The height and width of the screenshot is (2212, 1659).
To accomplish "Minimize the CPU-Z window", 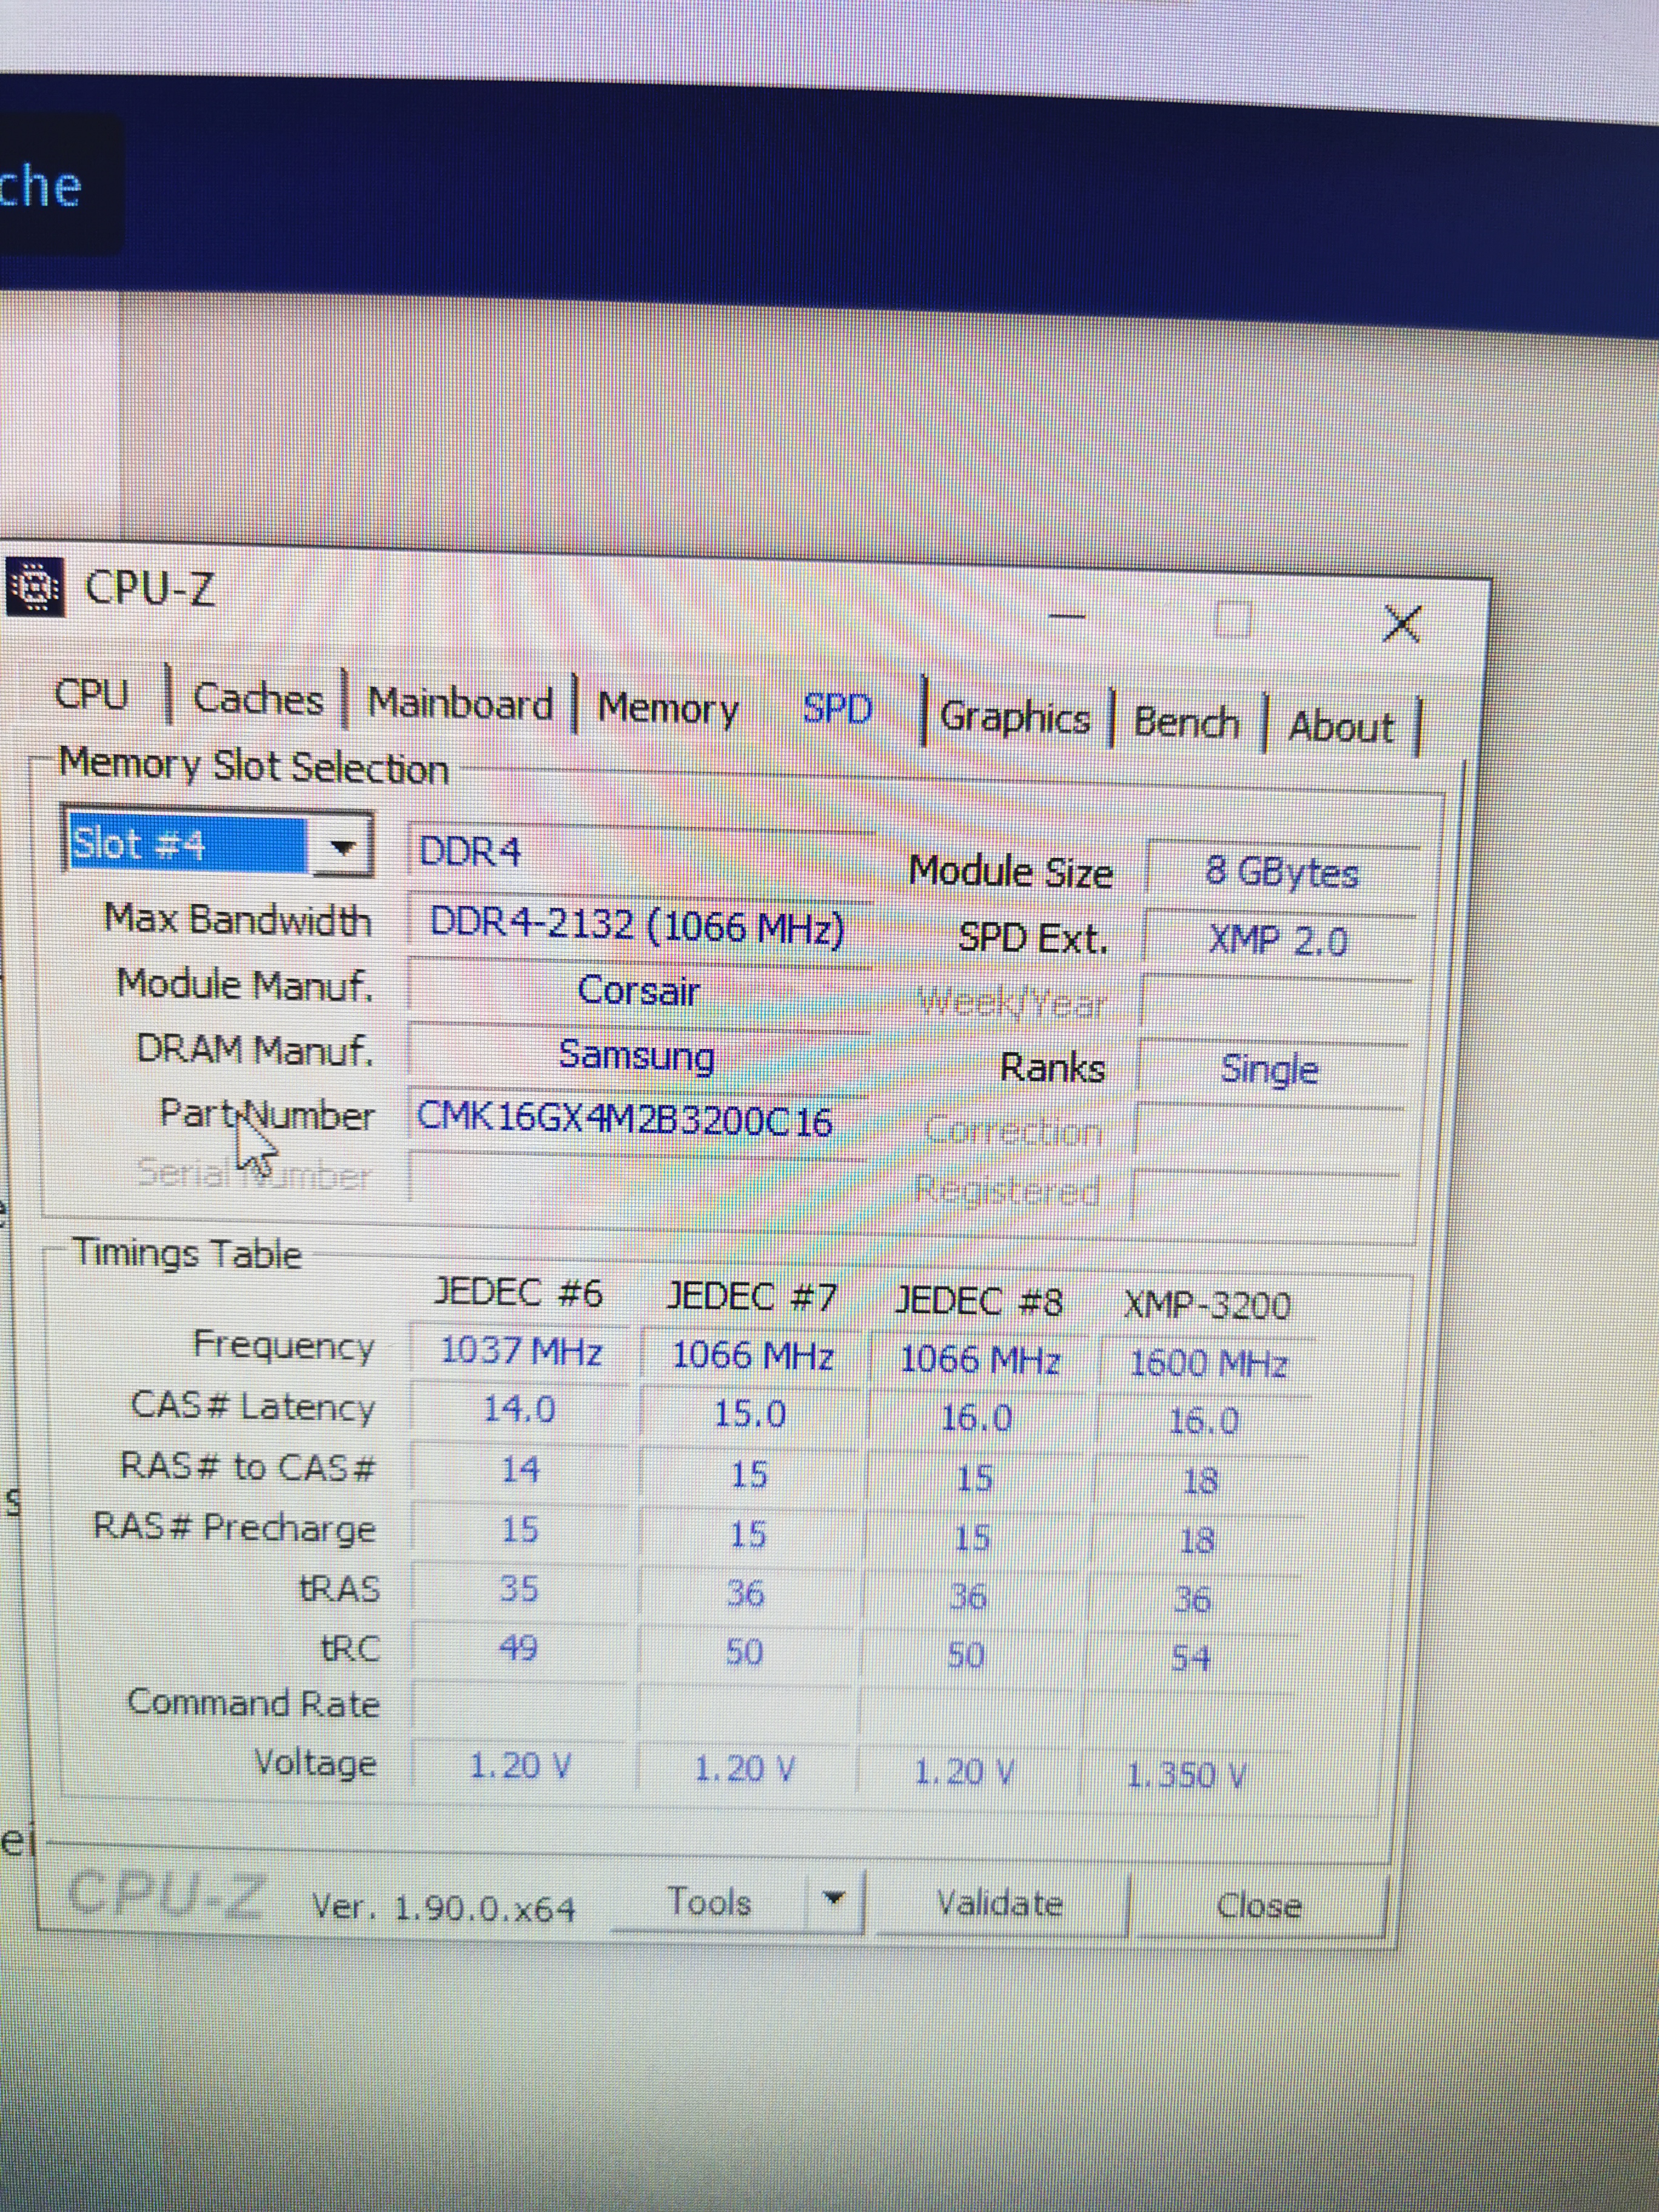I will pos(1067,616).
